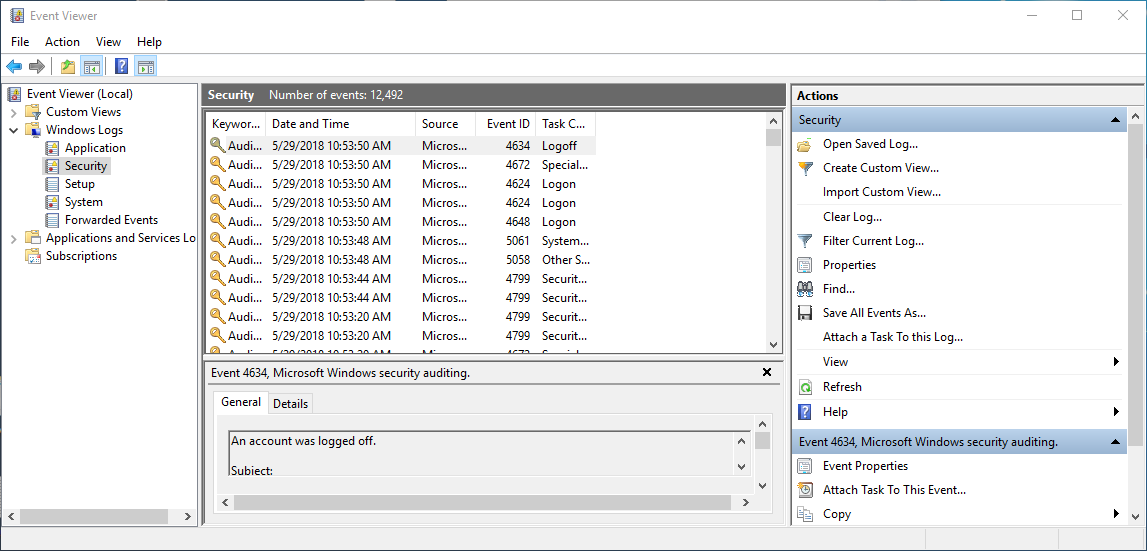Open the Action menu
Image resolution: width=1147 pixels, height=551 pixels.
click(62, 42)
